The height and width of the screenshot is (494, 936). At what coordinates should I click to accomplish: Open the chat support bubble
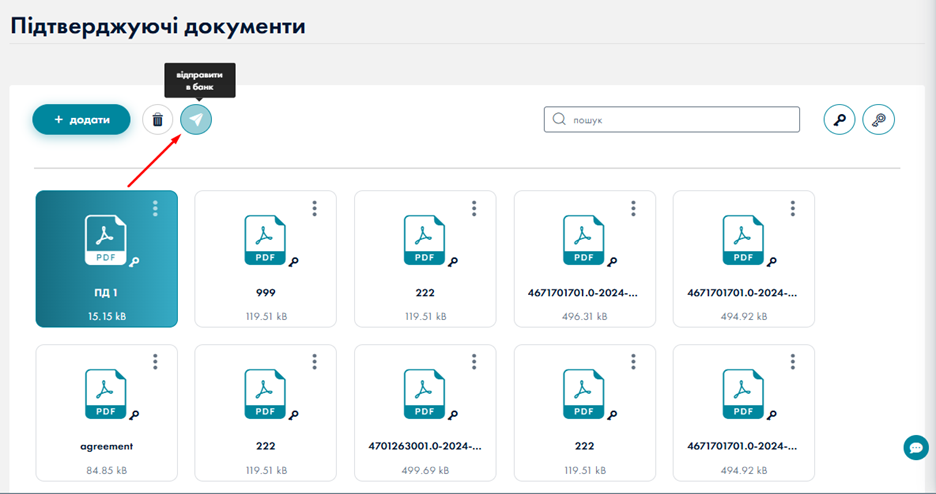pos(915,448)
